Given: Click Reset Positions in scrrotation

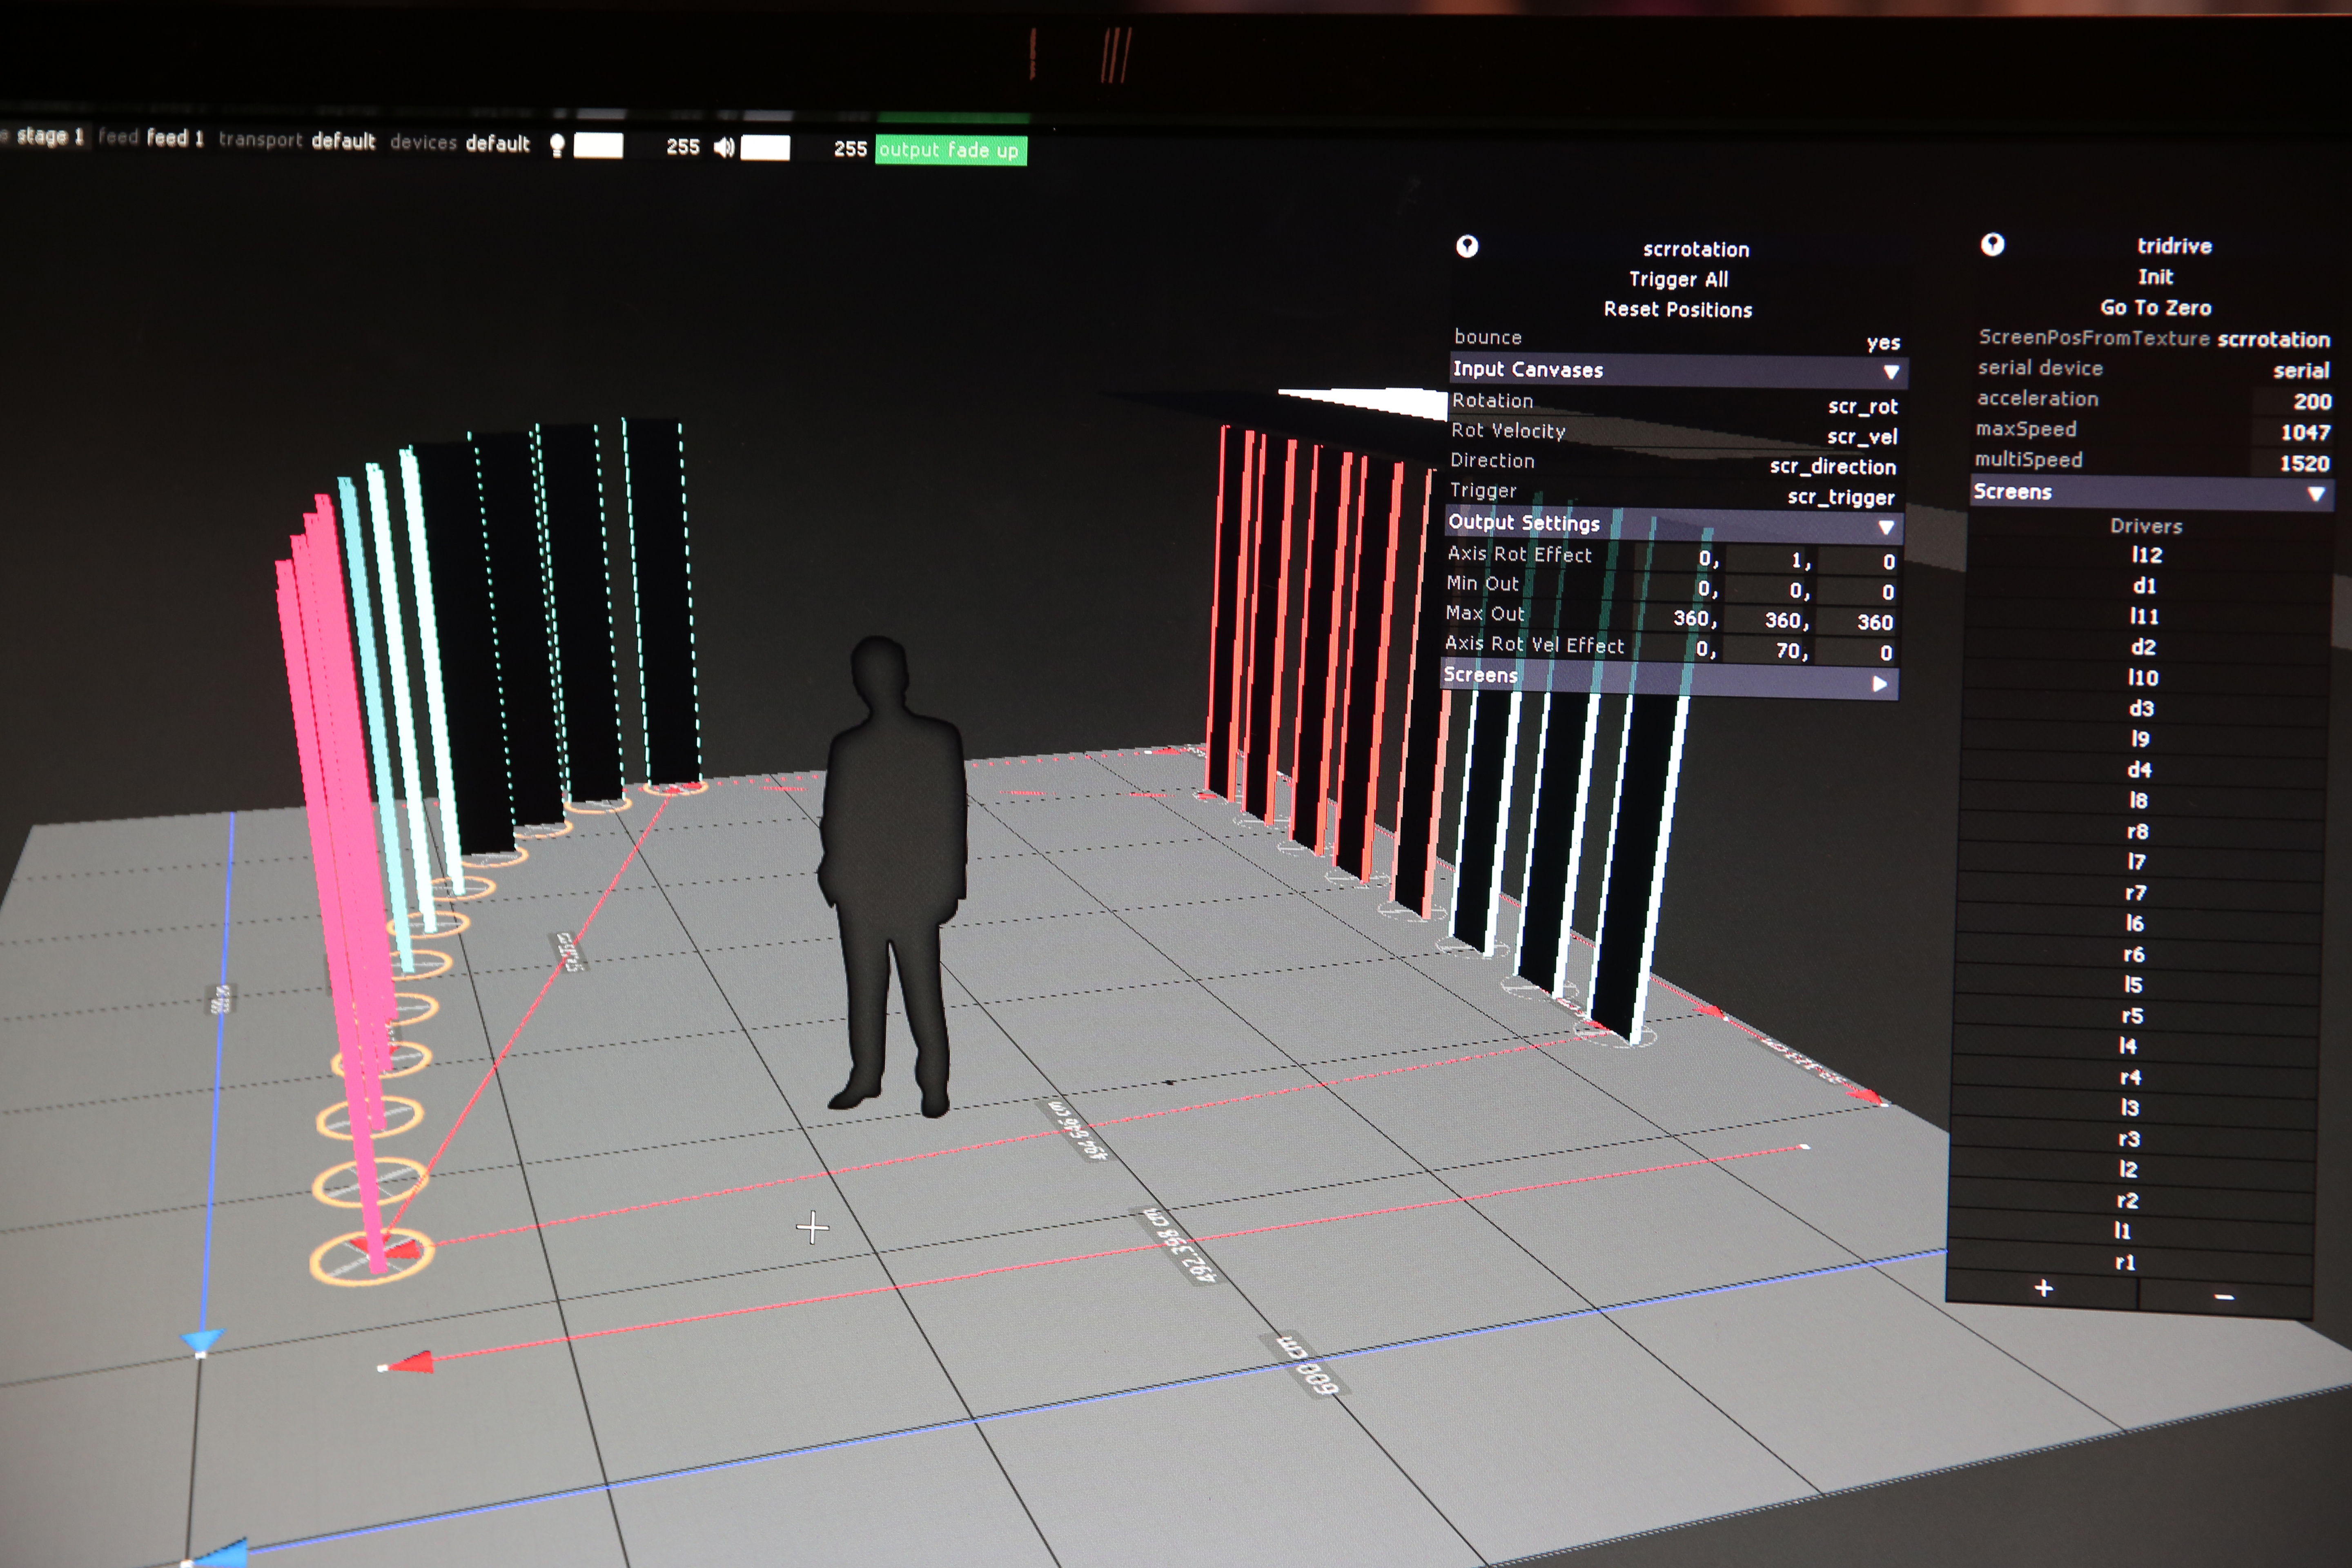Looking at the screenshot, I should [1677, 310].
